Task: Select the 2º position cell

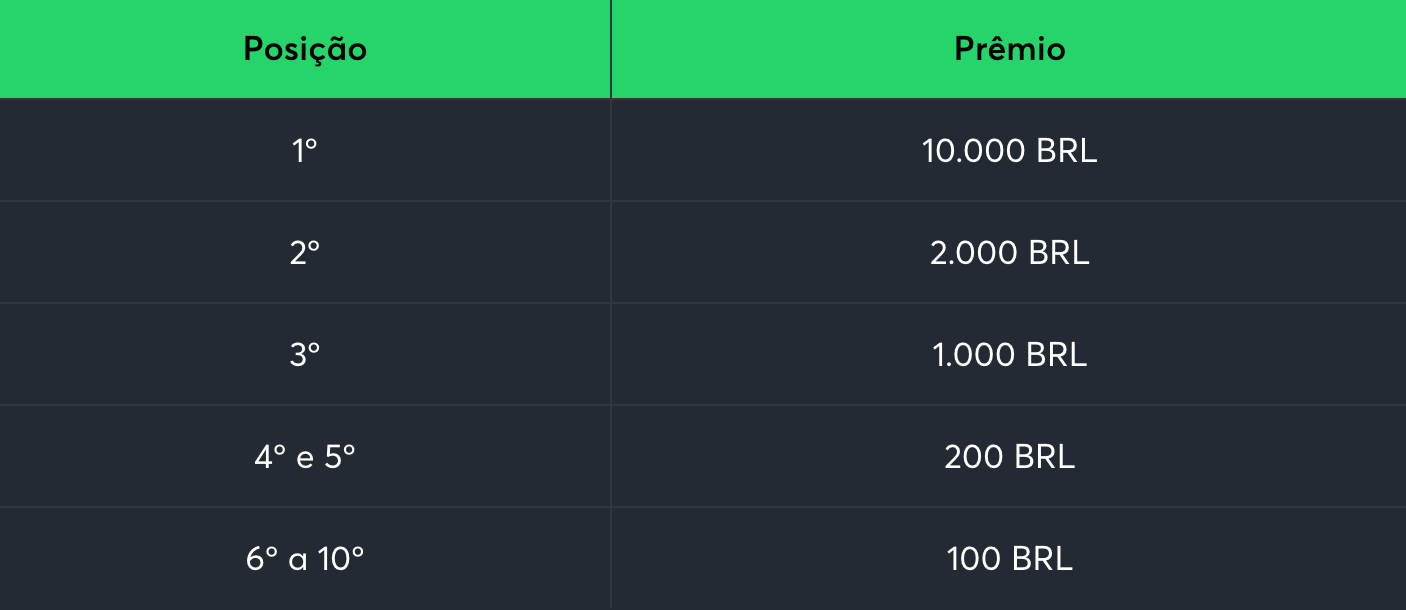Action: (305, 253)
